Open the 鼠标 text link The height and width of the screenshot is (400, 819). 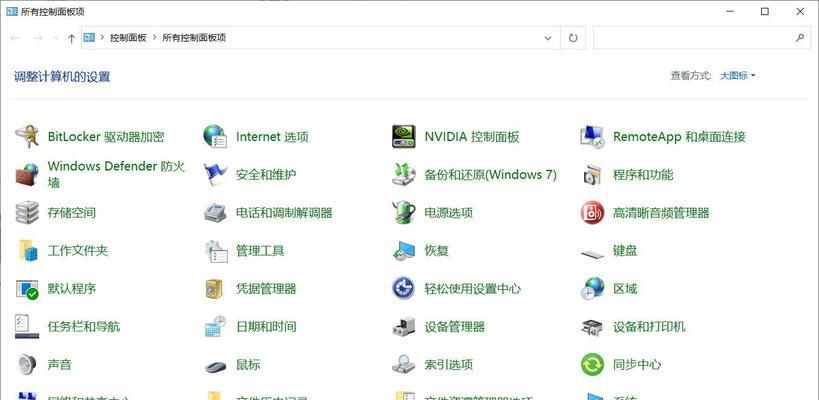[x=248, y=364]
